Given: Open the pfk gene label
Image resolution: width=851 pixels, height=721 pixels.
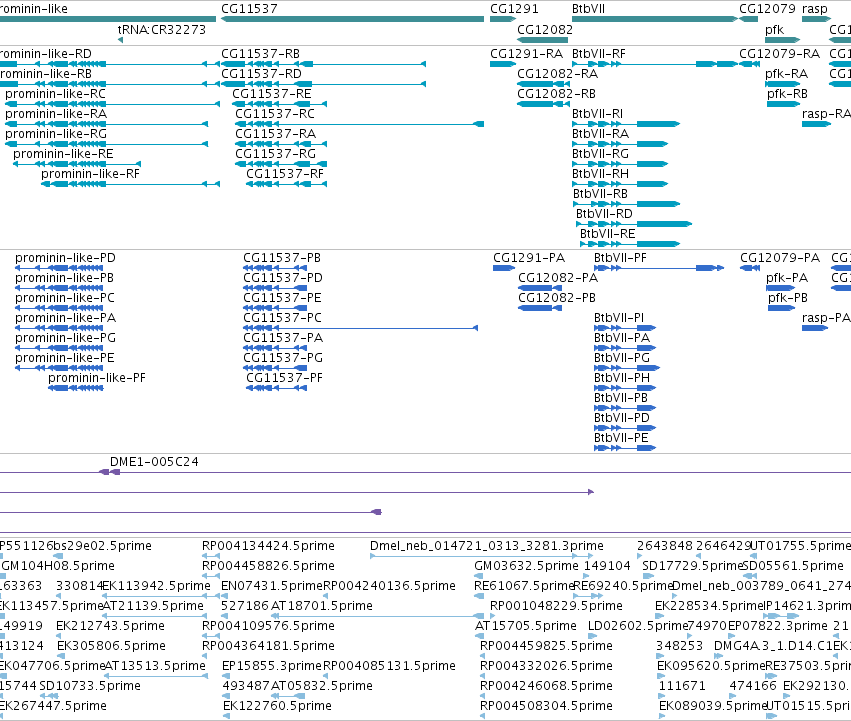Looking at the screenshot, I should 774,29.
